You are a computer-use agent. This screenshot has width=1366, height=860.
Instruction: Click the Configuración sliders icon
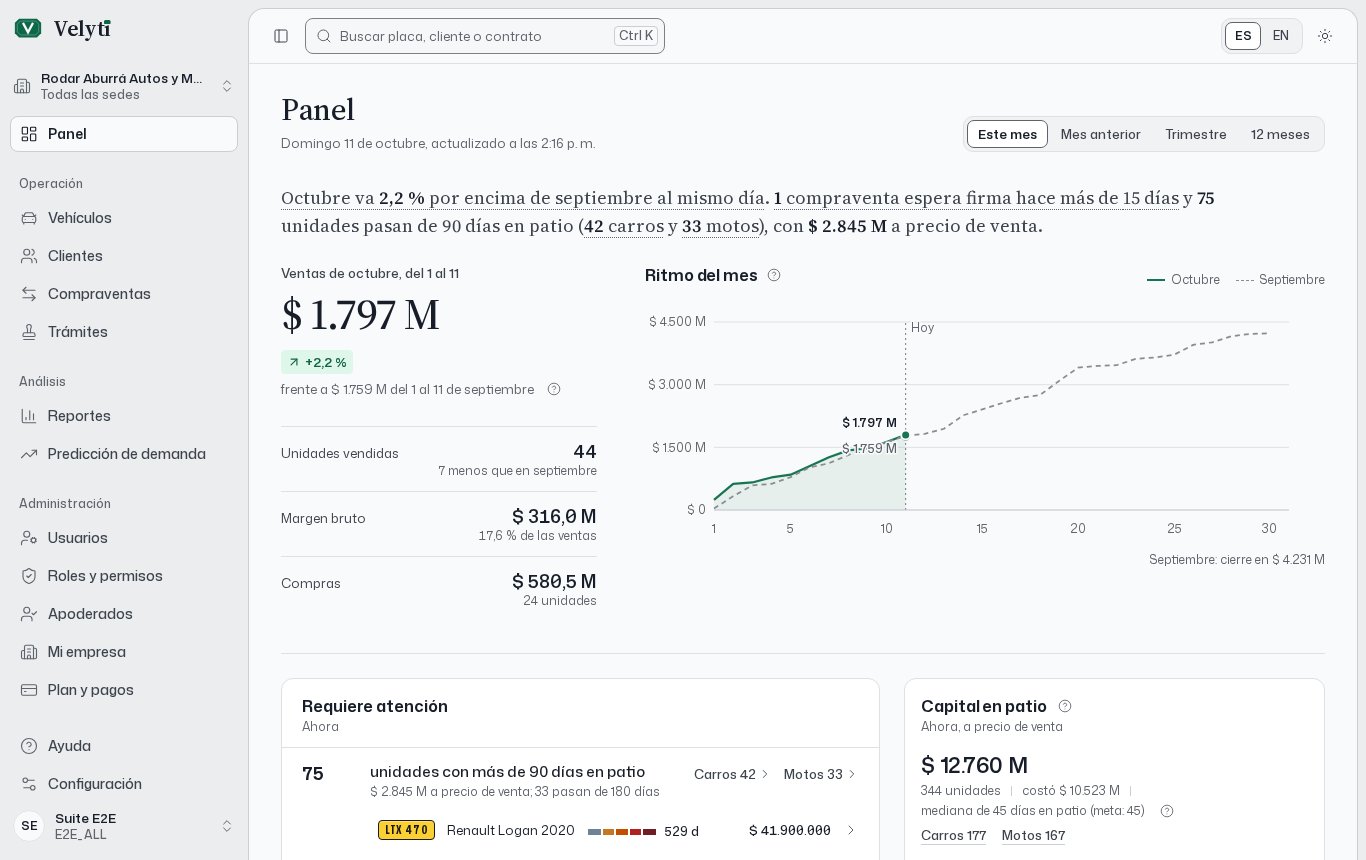point(29,784)
